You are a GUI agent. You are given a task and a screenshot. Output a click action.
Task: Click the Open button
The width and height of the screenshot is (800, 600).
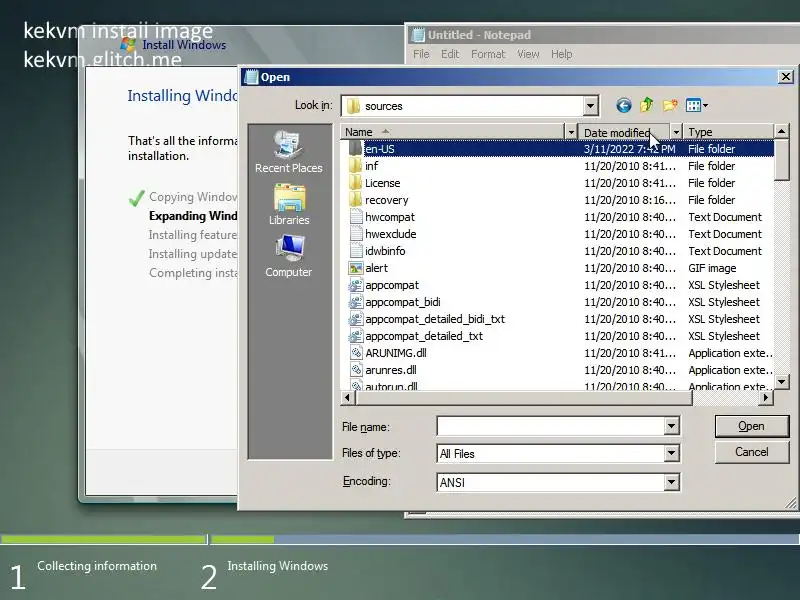(x=752, y=426)
